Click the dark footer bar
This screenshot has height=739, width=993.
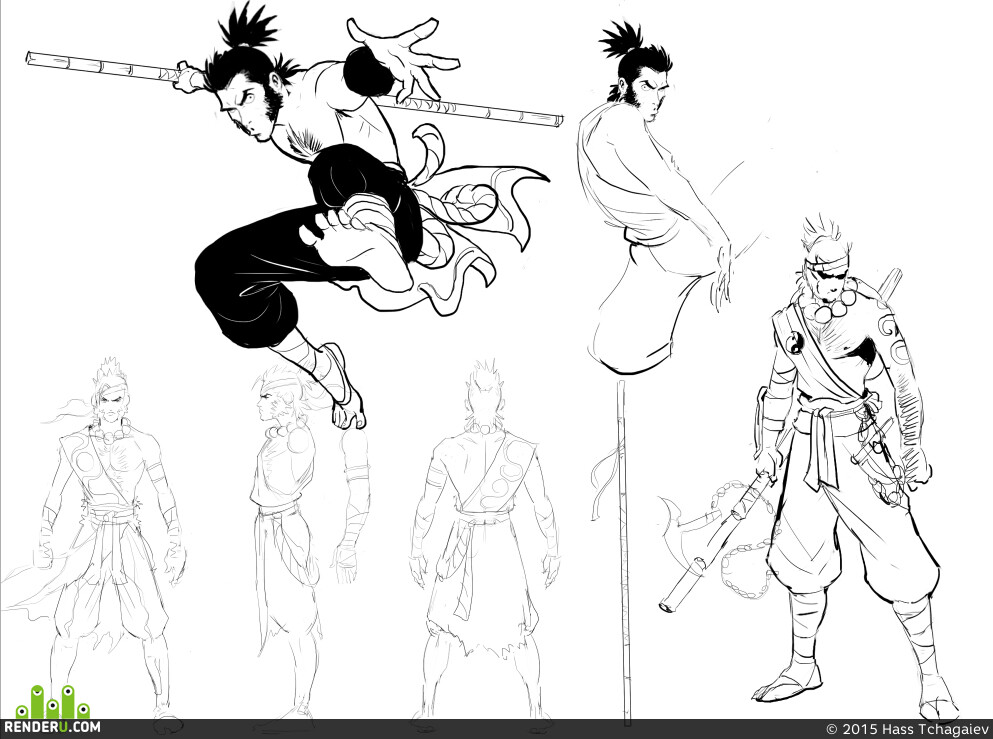click(x=496, y=729)
